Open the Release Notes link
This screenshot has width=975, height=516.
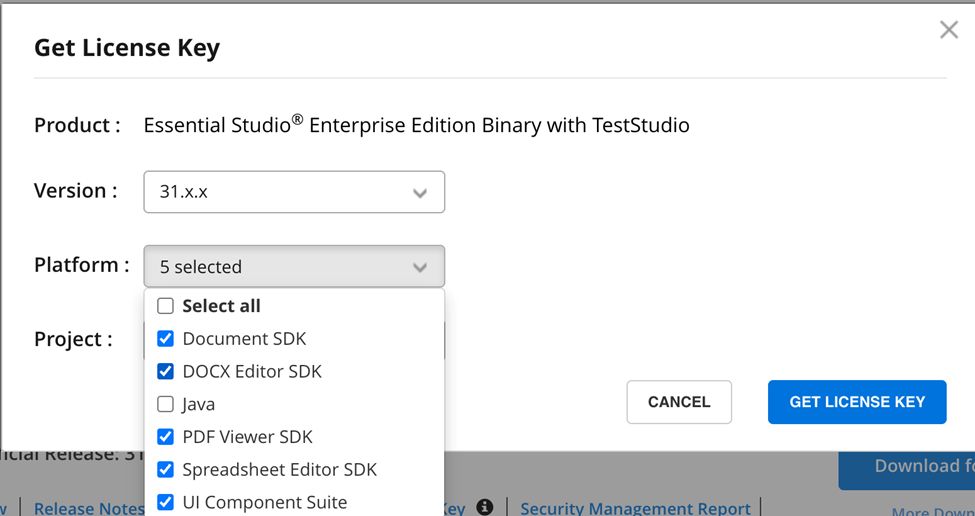(x=89, y=509)
